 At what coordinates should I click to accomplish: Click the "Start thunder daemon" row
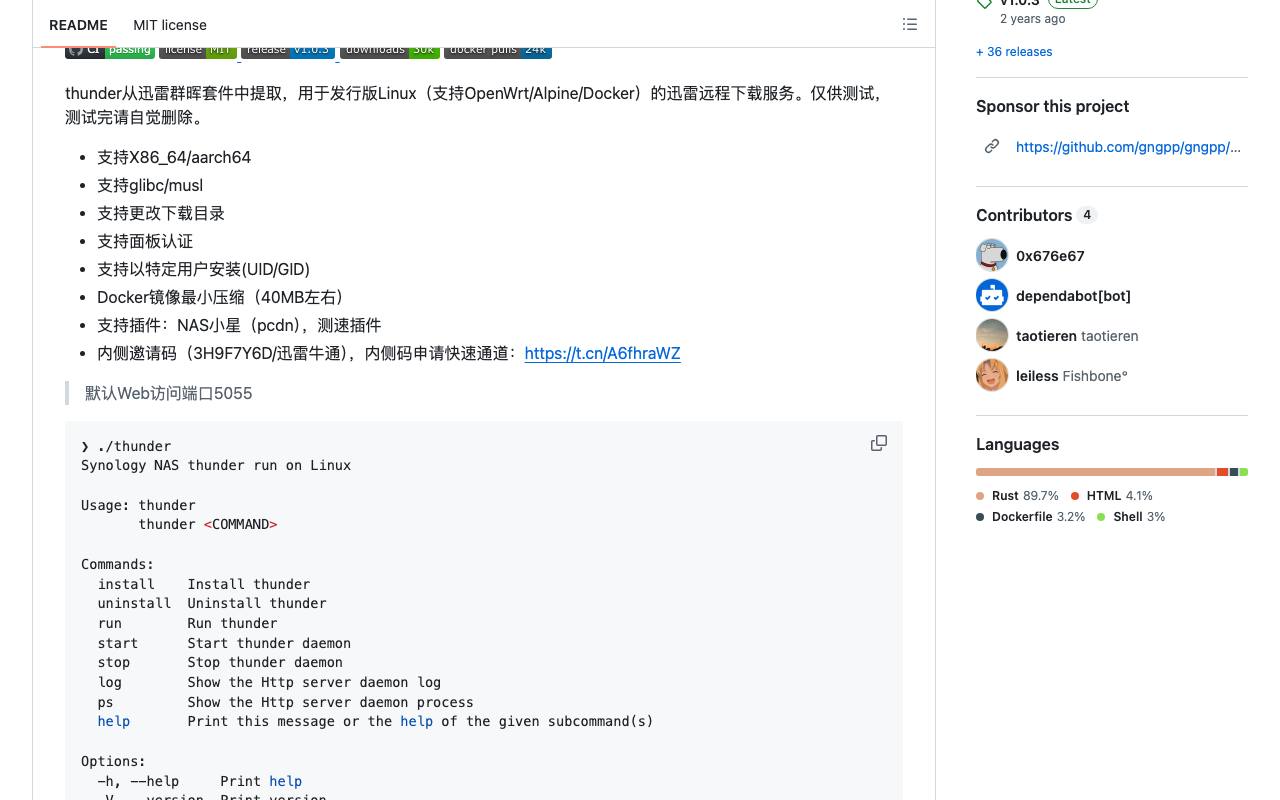(224, 643)
